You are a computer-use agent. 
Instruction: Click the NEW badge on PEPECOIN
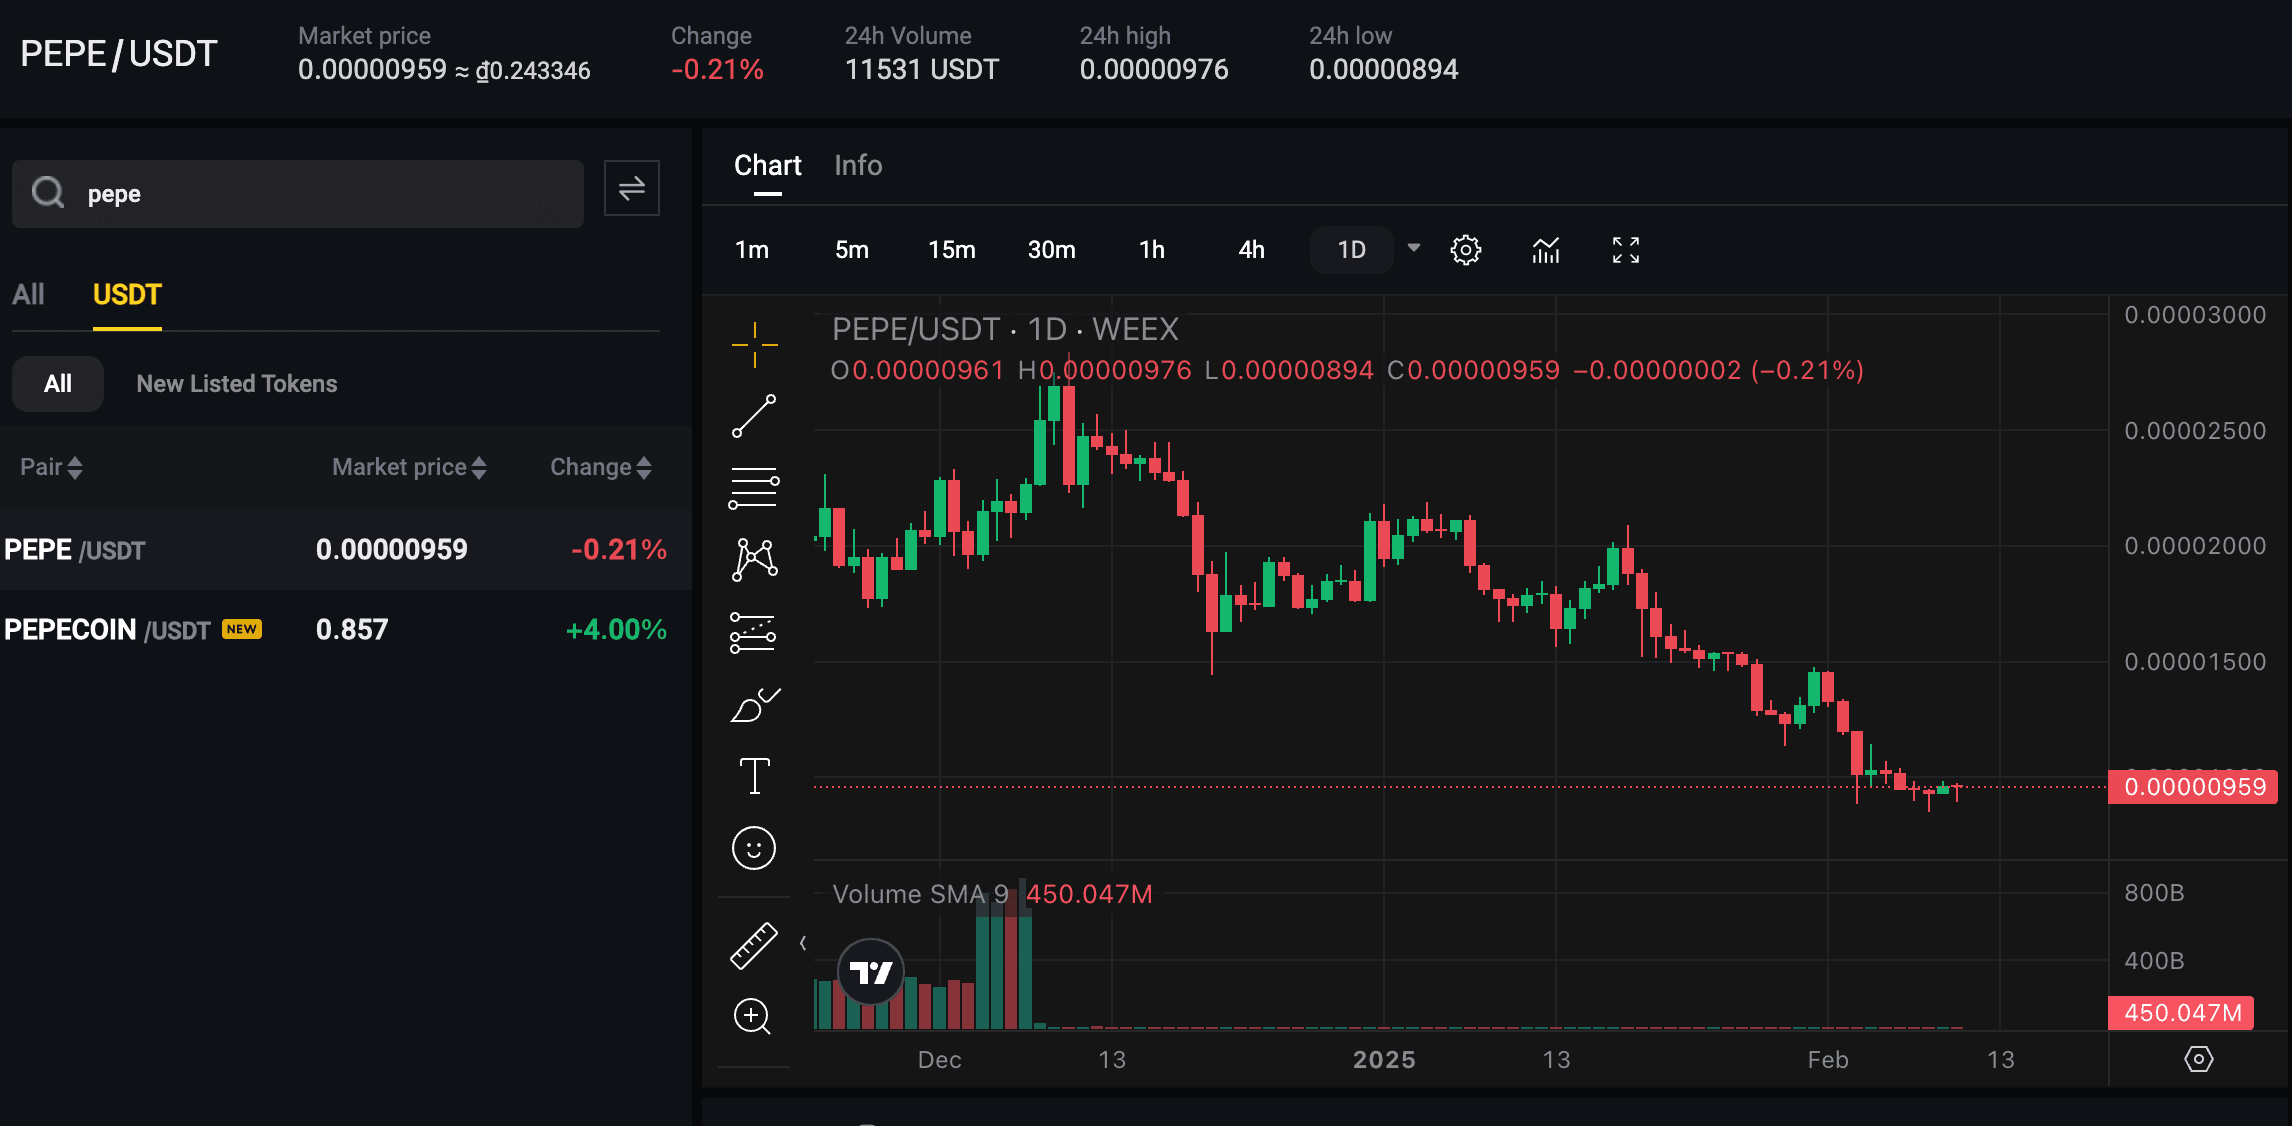pos(242,629)
